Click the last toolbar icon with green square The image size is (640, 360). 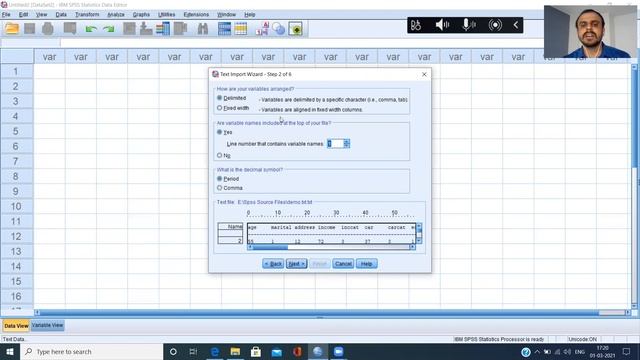point(296,29)
